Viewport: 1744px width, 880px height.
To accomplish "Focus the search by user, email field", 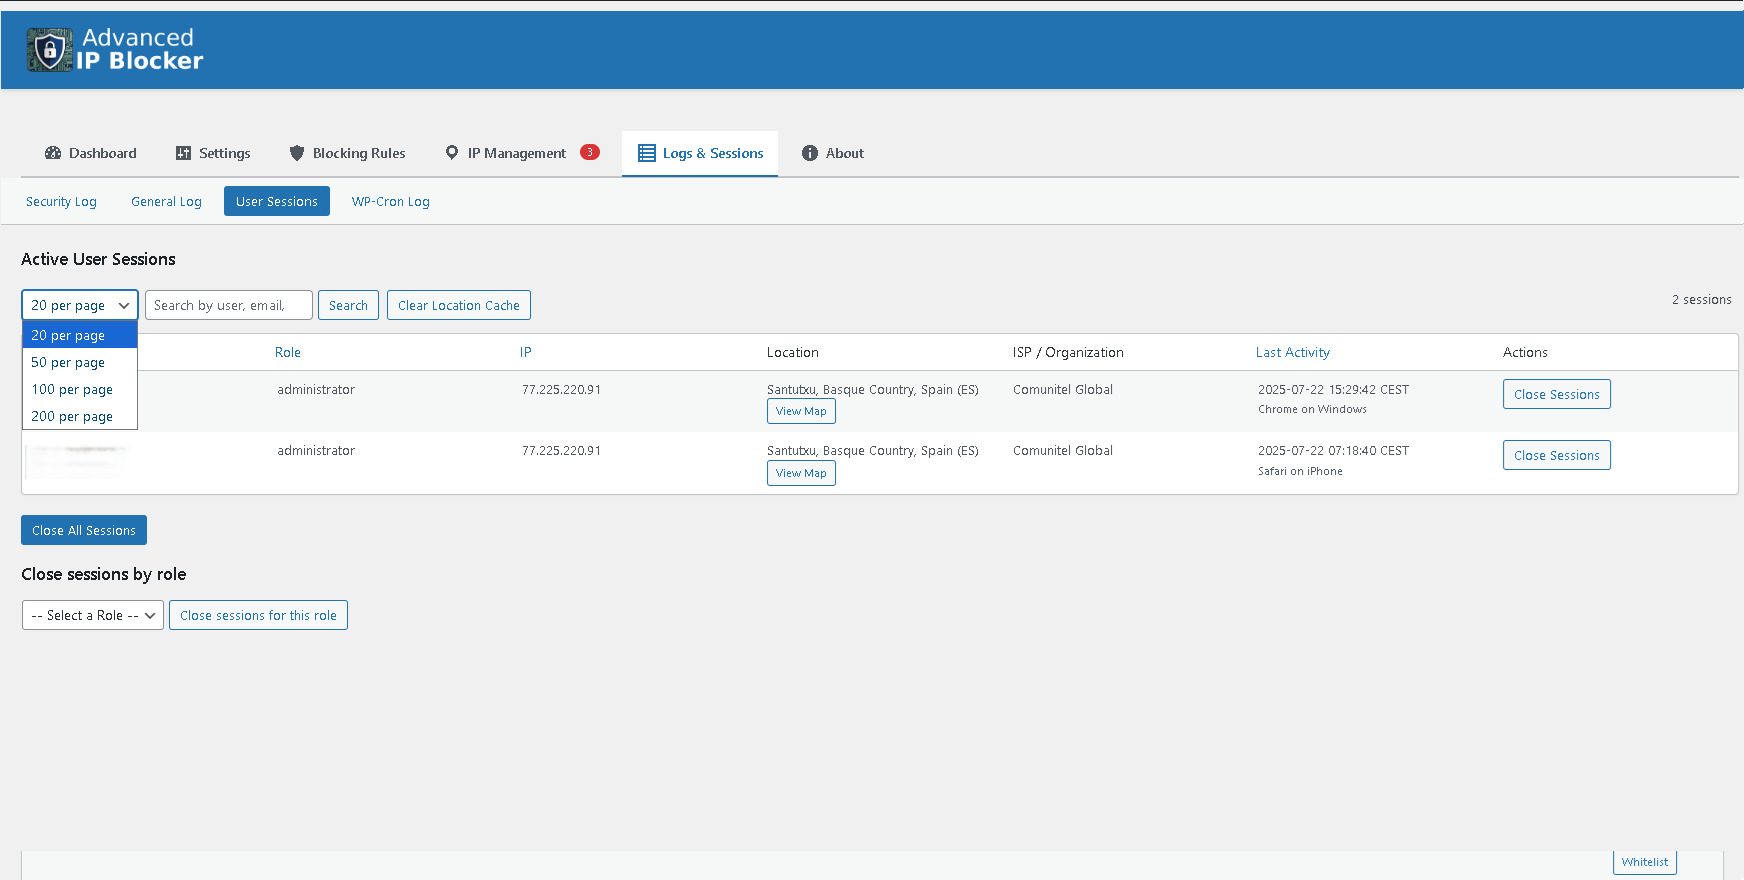I will click(228, 305).
